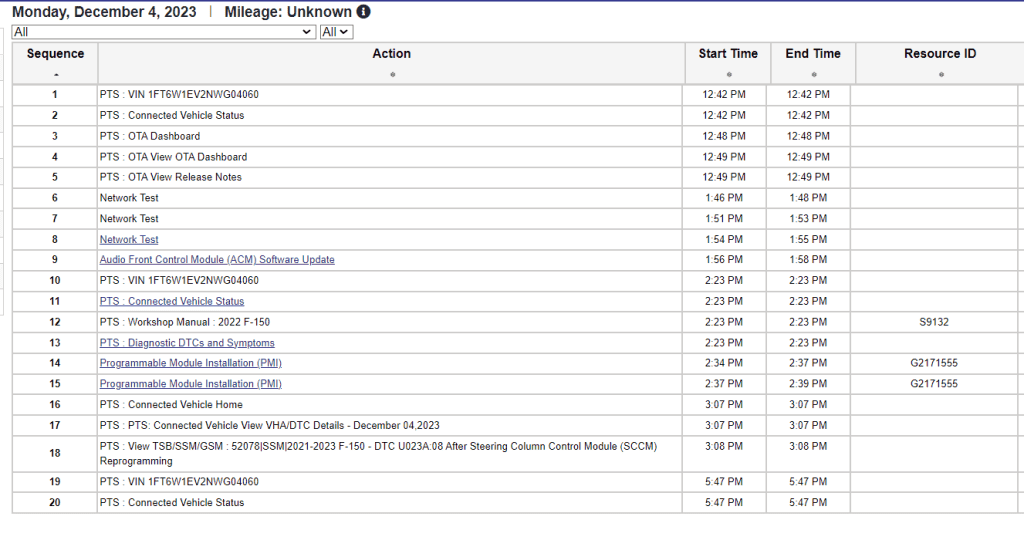This screenshot has width=1024, height=540.
Task: Select the Programmable Module Installation link in sequence 15
Action: pos(191,384)
